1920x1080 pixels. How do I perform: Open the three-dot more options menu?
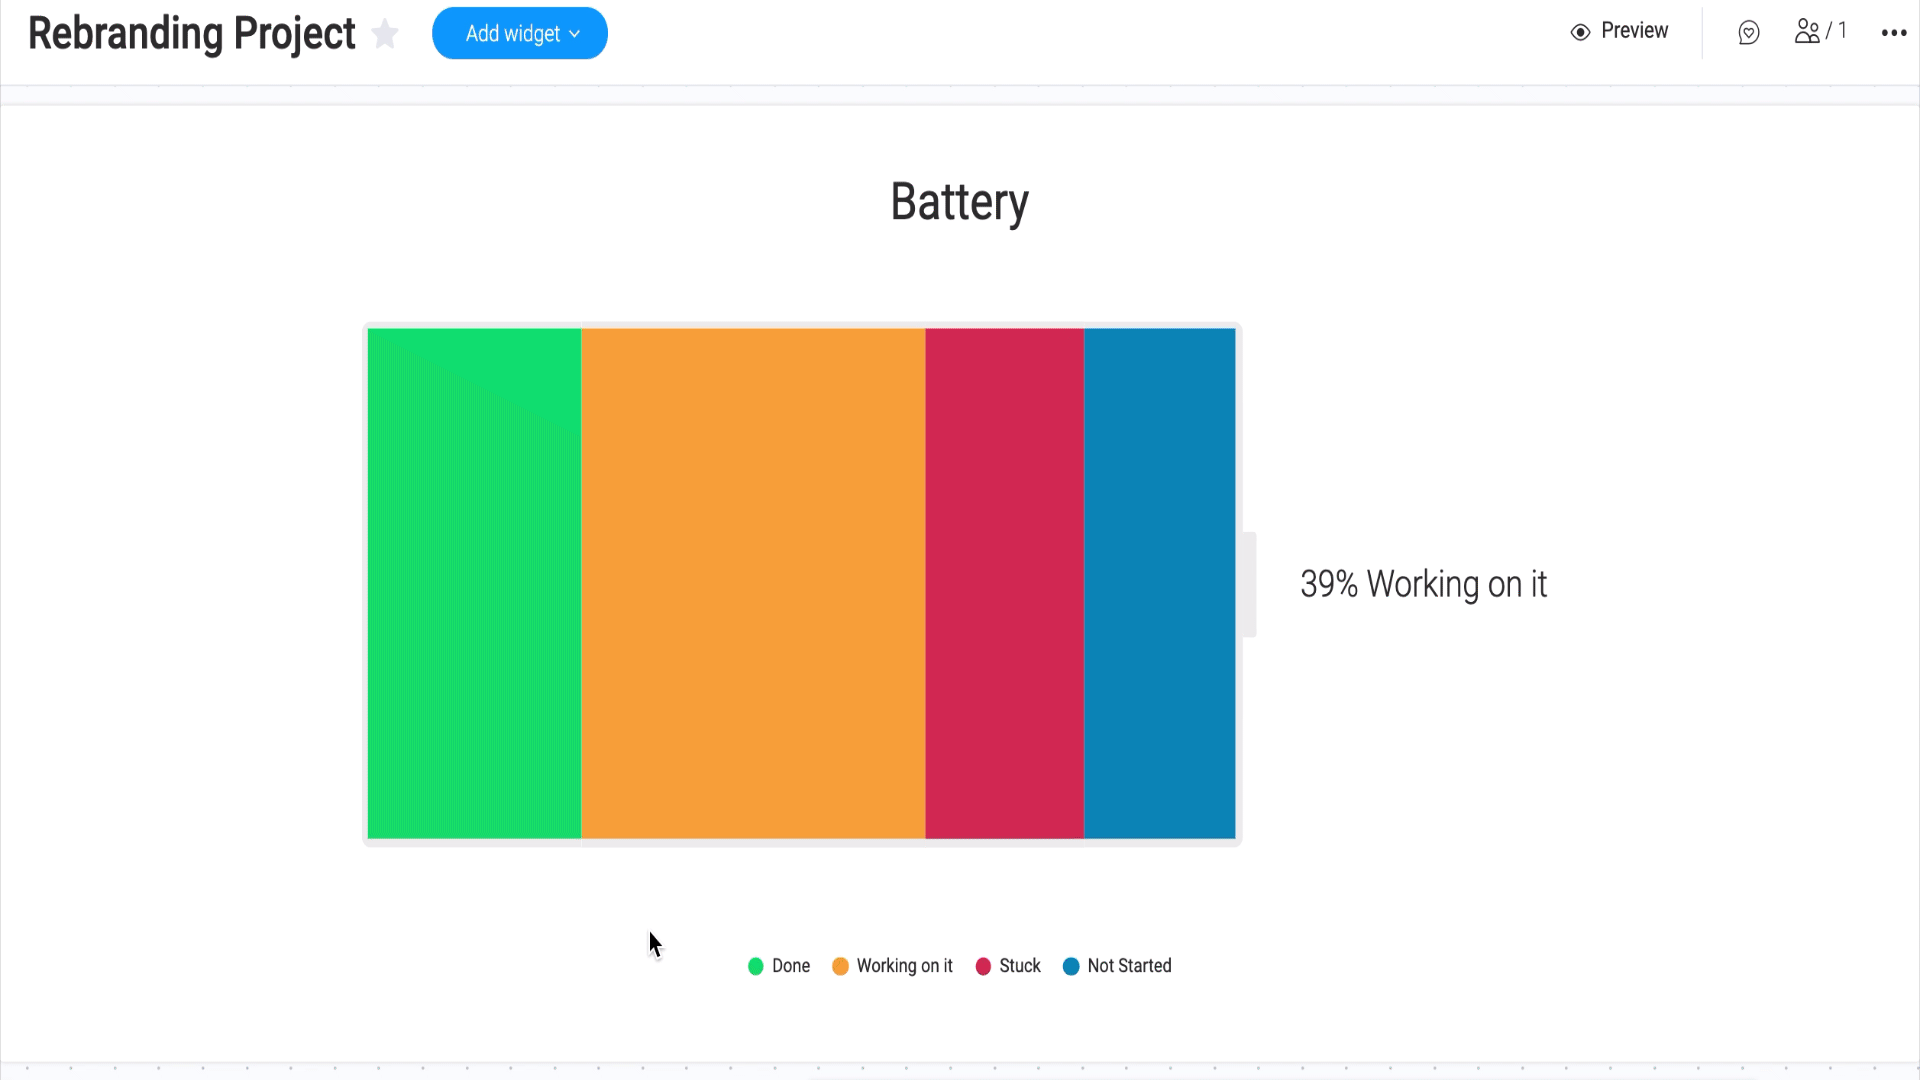(1893, 33)
